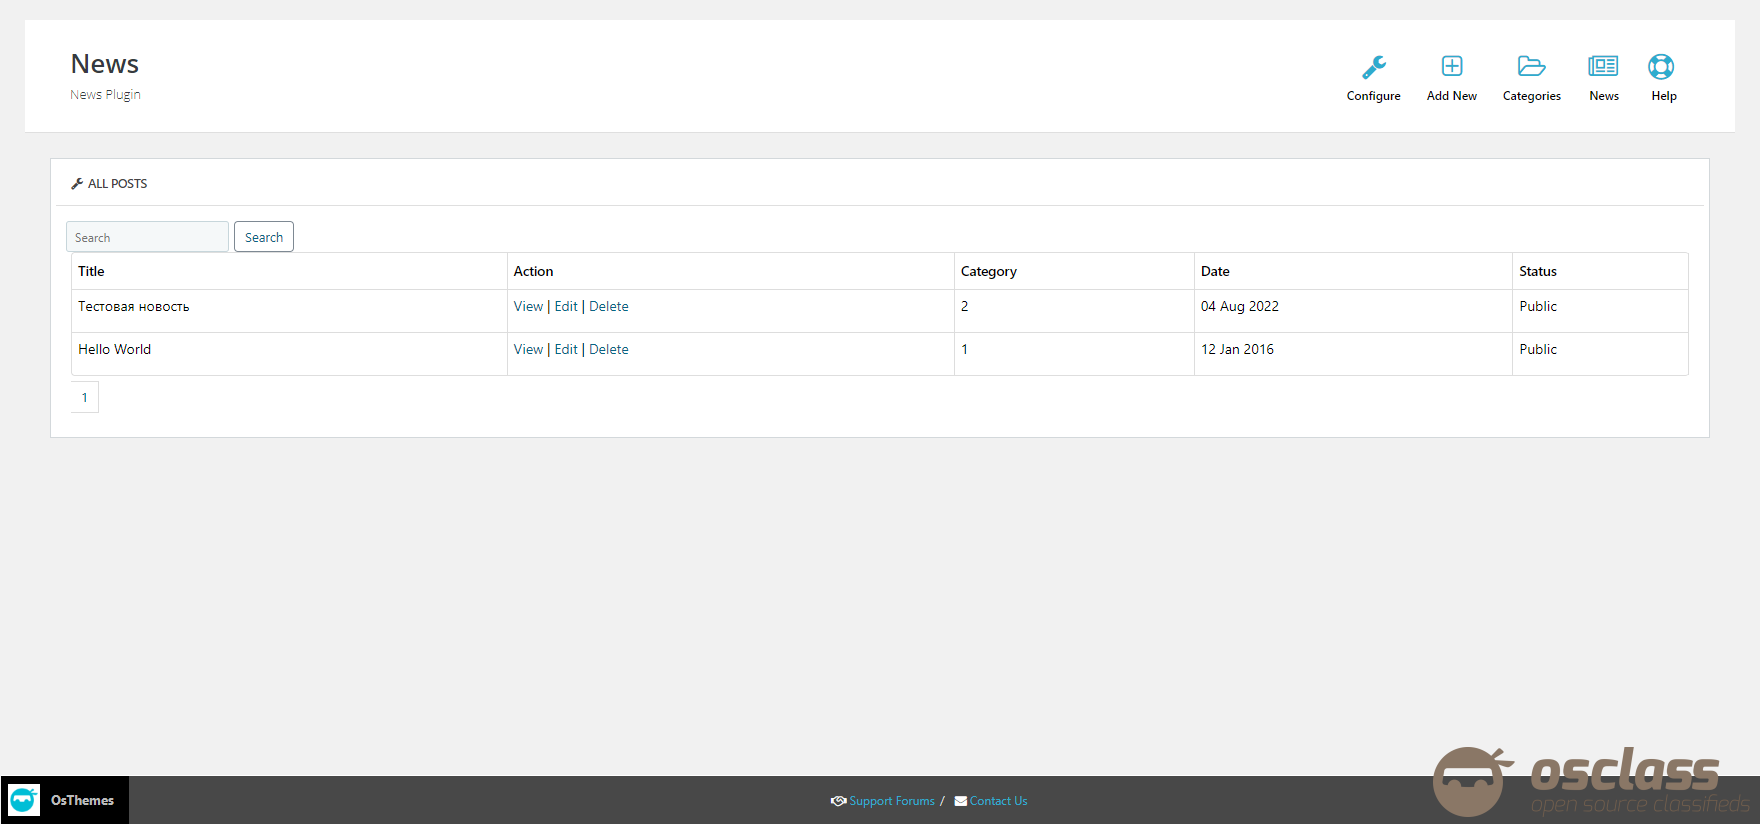Image resolution: width=1760 pixels, height=824 pixels.
Task: Go to pagination page 1
Action: [x=85, y=398]
